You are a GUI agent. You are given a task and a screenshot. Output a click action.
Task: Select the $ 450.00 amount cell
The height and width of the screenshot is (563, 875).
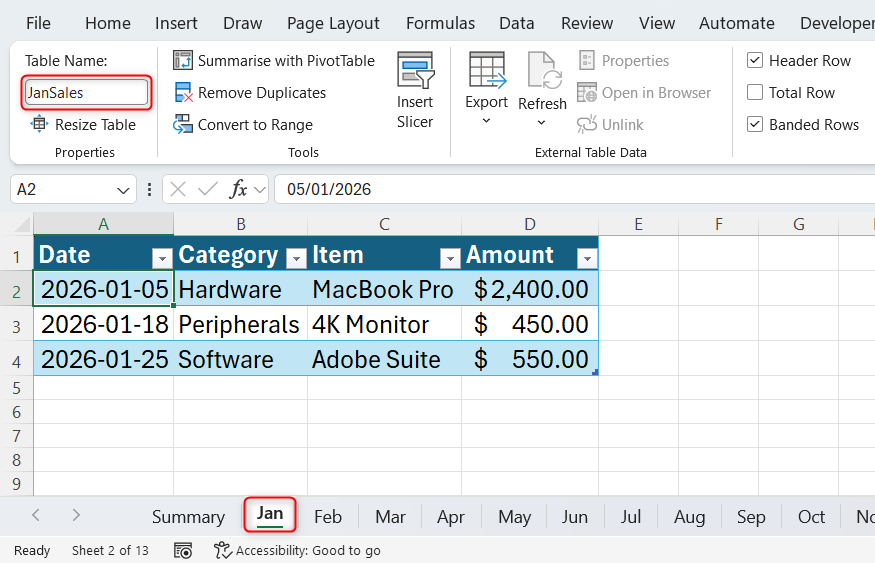[x=530, y=324]
